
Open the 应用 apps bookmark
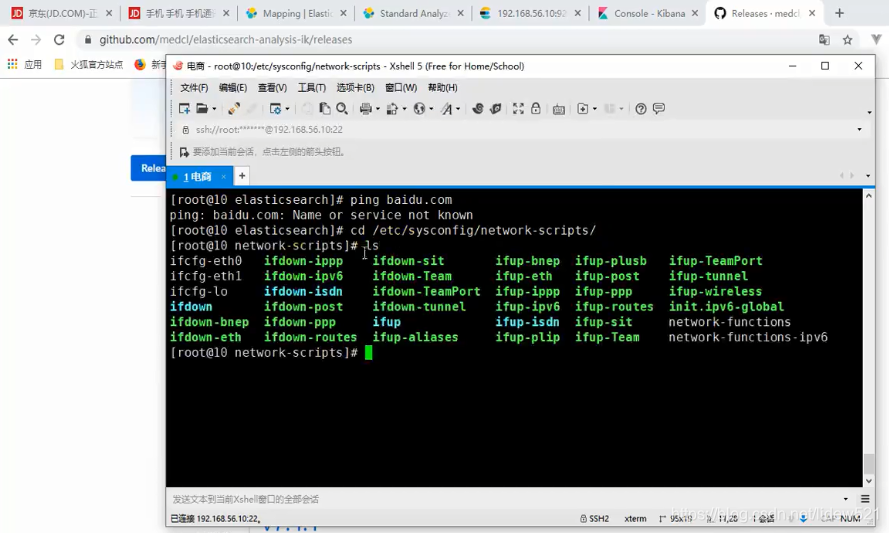click(24, 65)
